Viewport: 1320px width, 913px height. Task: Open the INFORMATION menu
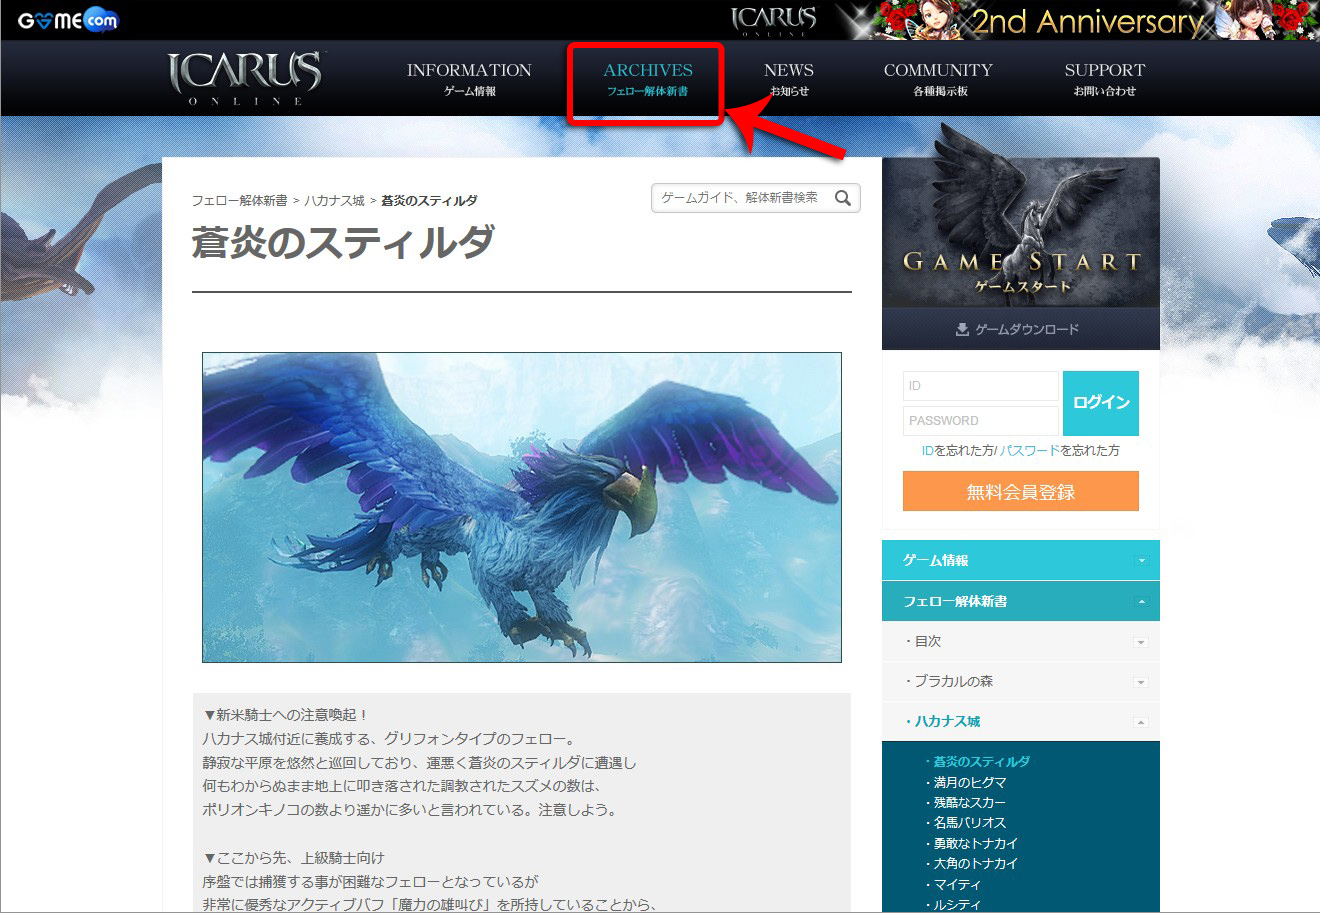[469, 79]
